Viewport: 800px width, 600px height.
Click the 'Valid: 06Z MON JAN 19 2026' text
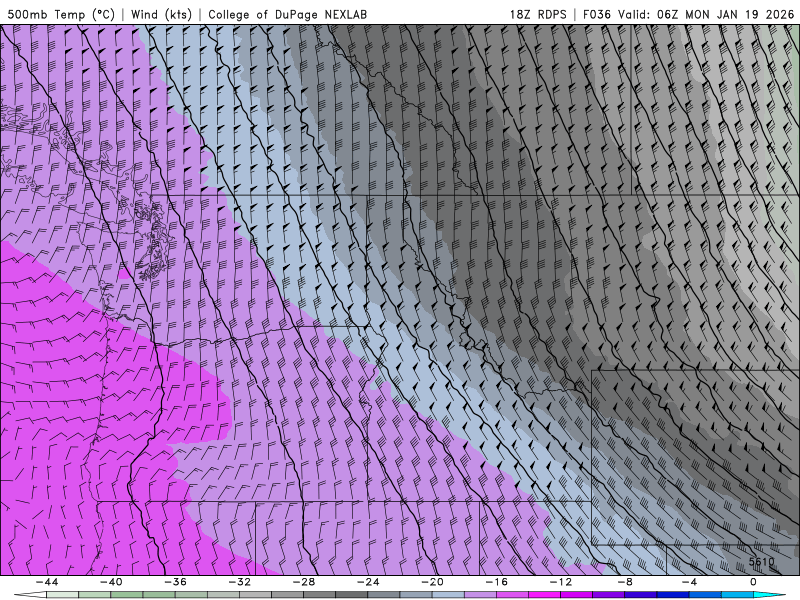pos(706,14)
